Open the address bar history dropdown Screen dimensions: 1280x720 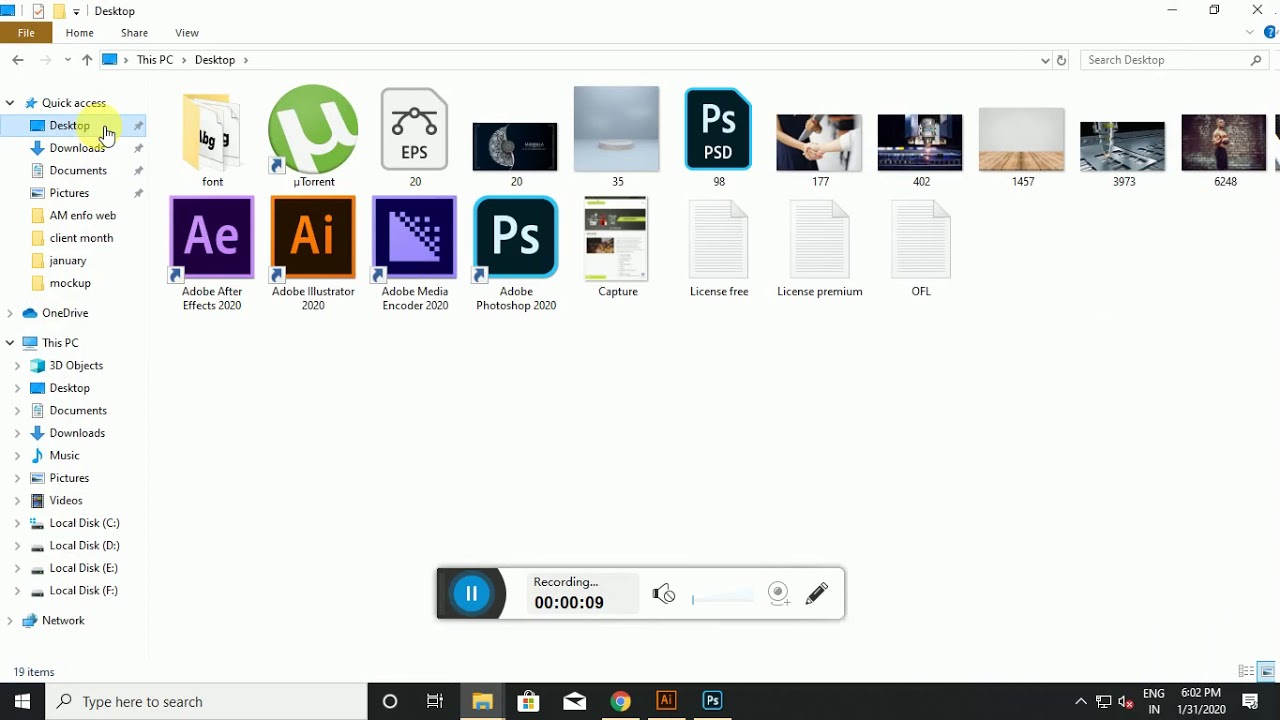pyautogui.click(x=1045, y=60)
